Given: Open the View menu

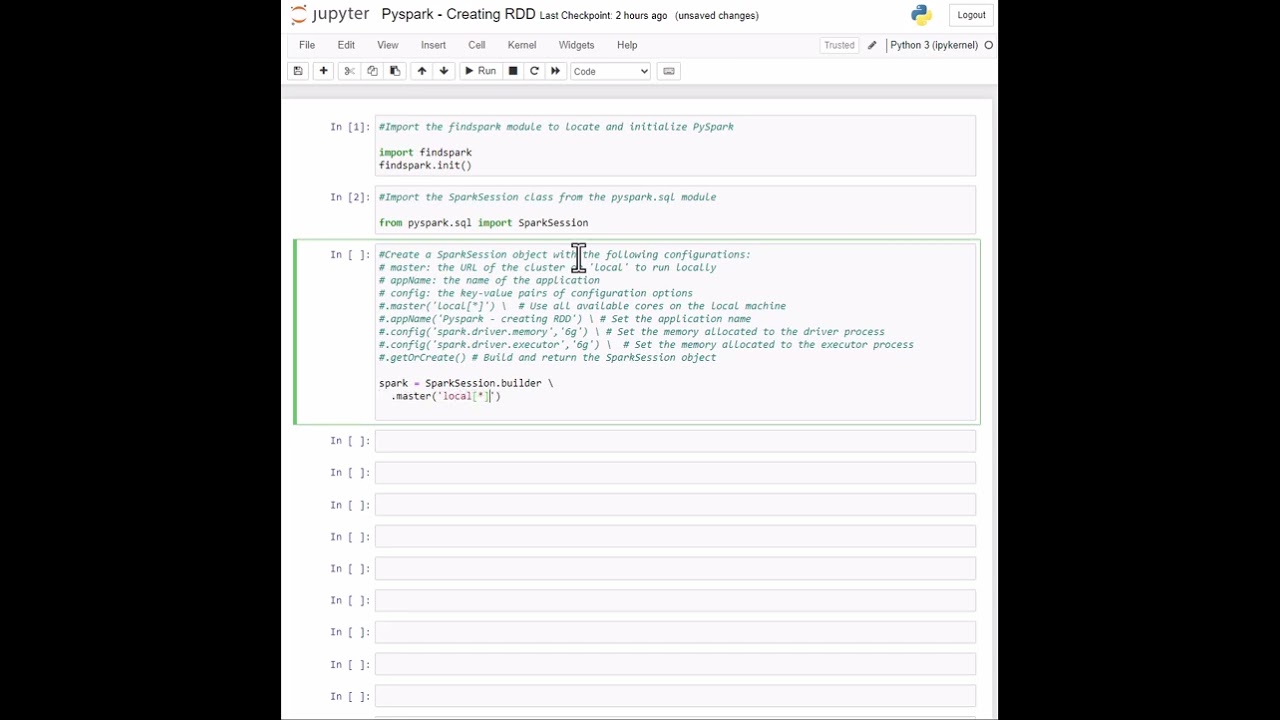Looking at the screenshot, I should click(x=387, y=45).
